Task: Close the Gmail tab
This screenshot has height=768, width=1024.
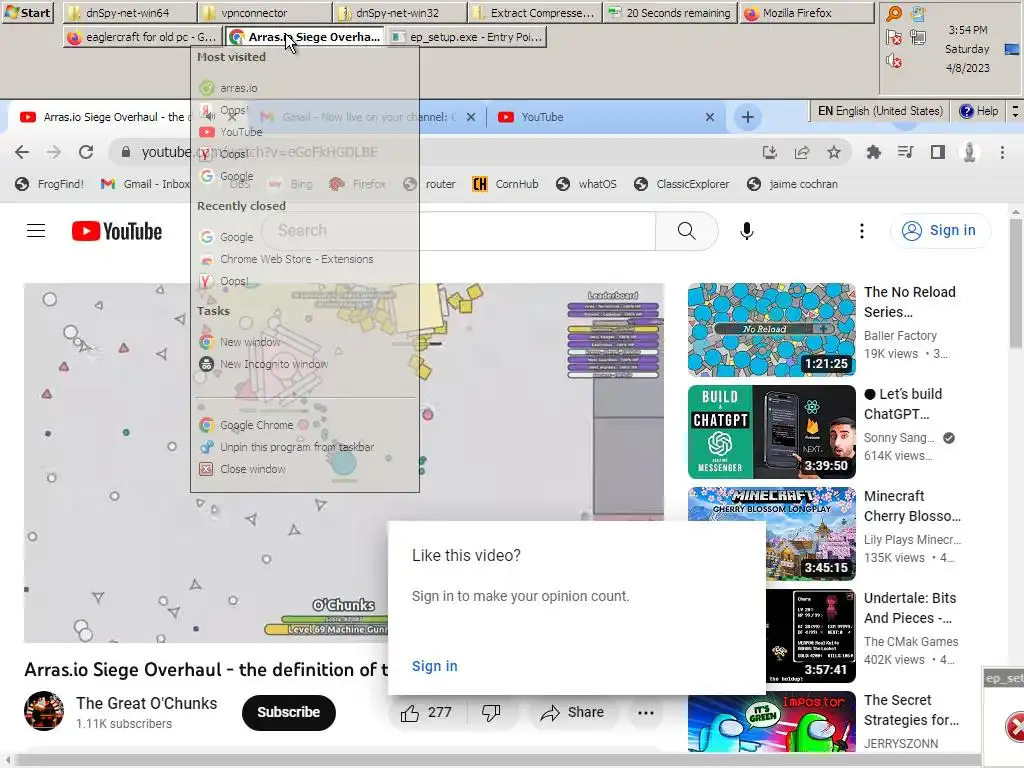Action: (471, 117)
